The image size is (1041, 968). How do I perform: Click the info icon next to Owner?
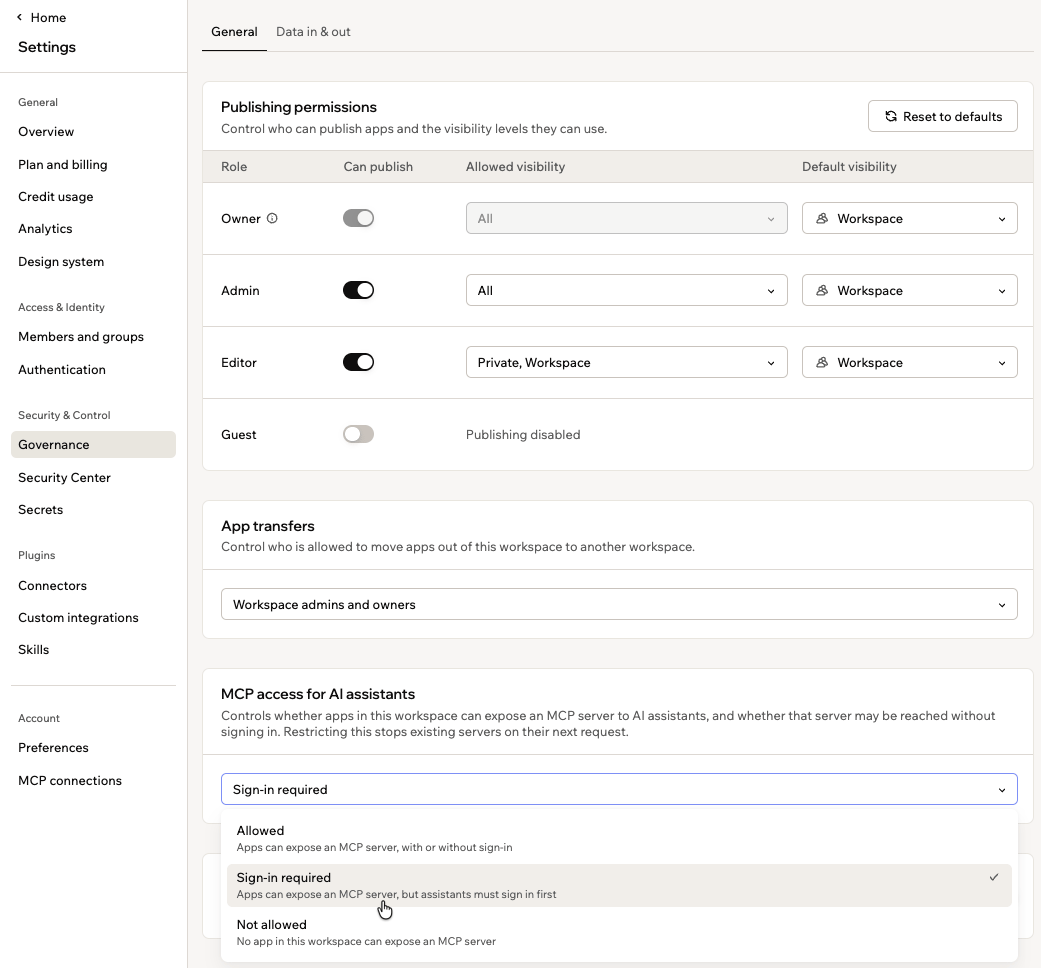point(272,218)
